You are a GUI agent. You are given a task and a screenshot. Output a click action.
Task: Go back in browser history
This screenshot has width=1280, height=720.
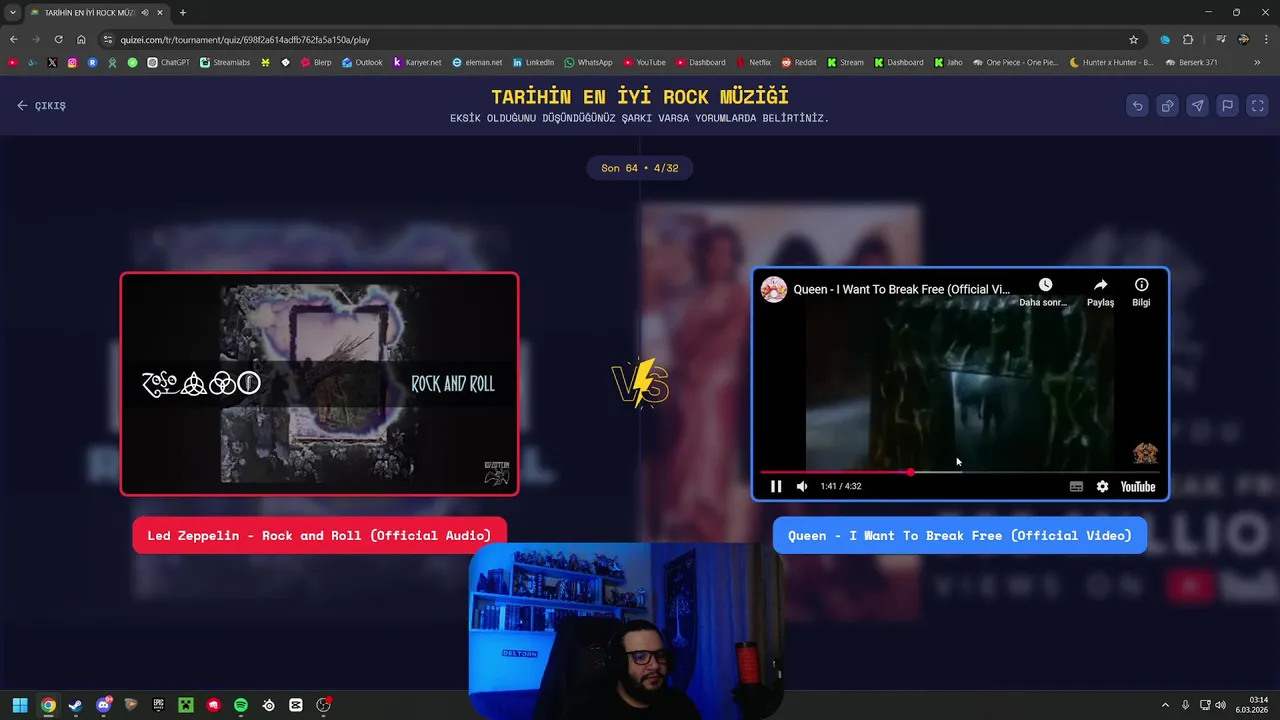click(x=14, y=40)
